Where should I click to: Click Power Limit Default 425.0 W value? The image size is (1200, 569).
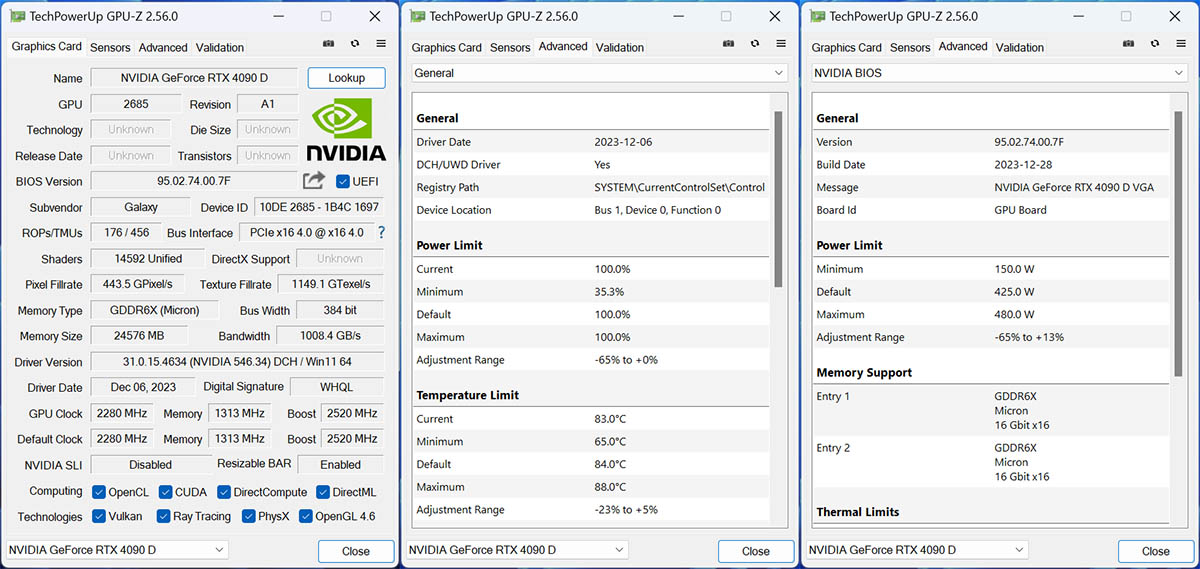1015,292
